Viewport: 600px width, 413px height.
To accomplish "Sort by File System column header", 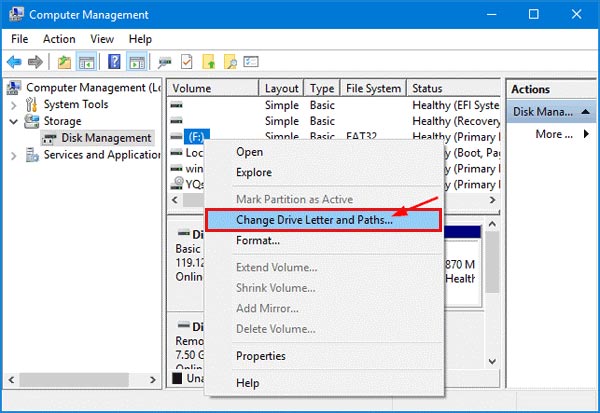I will pyautogui.click(x=372, y=88).
